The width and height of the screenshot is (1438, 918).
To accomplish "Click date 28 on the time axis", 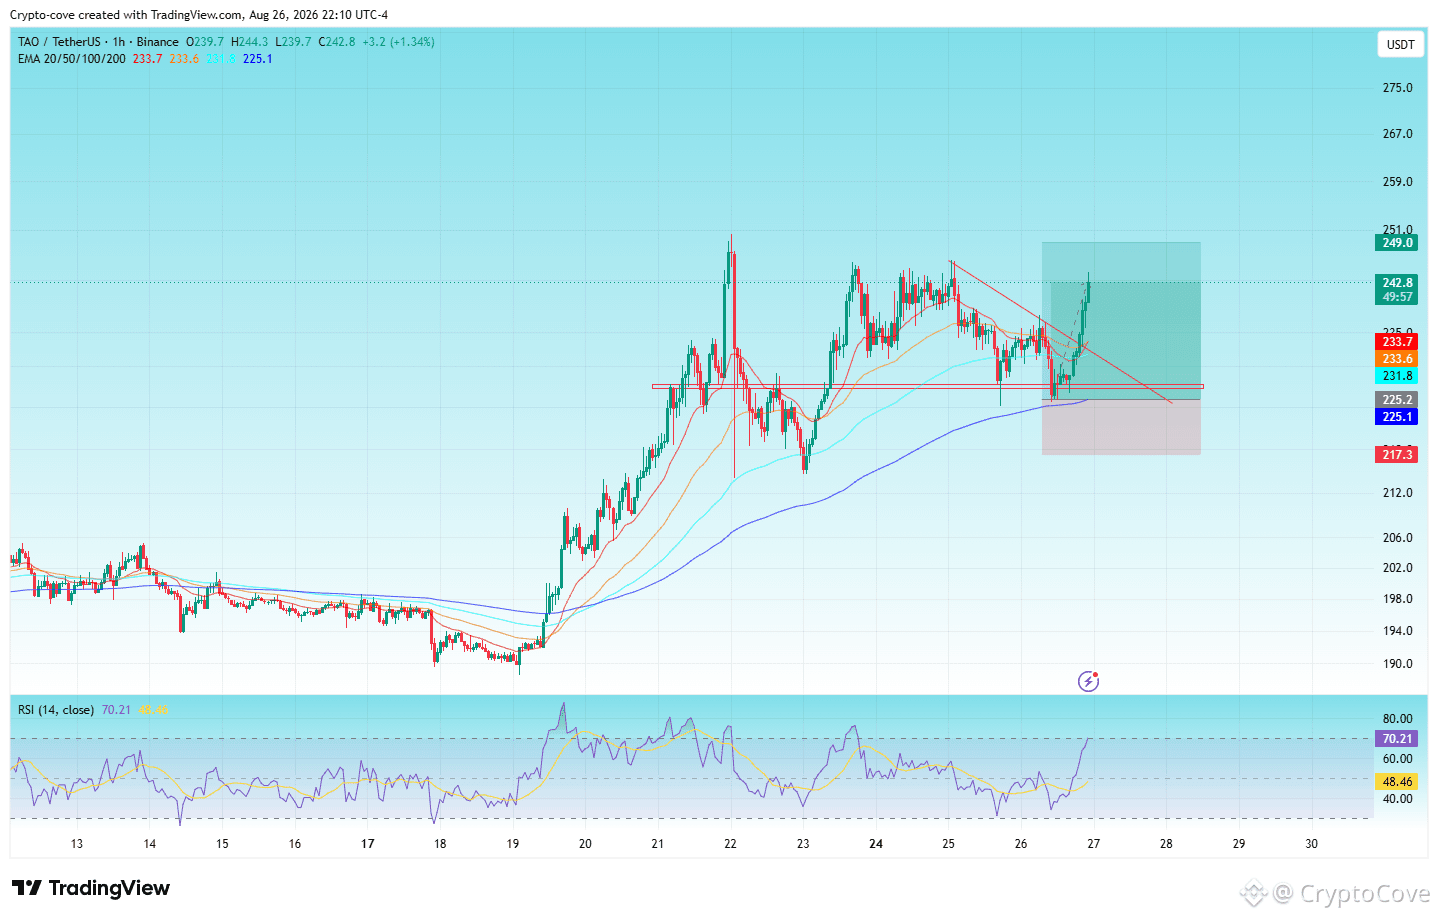I will tap(1166, 844).
